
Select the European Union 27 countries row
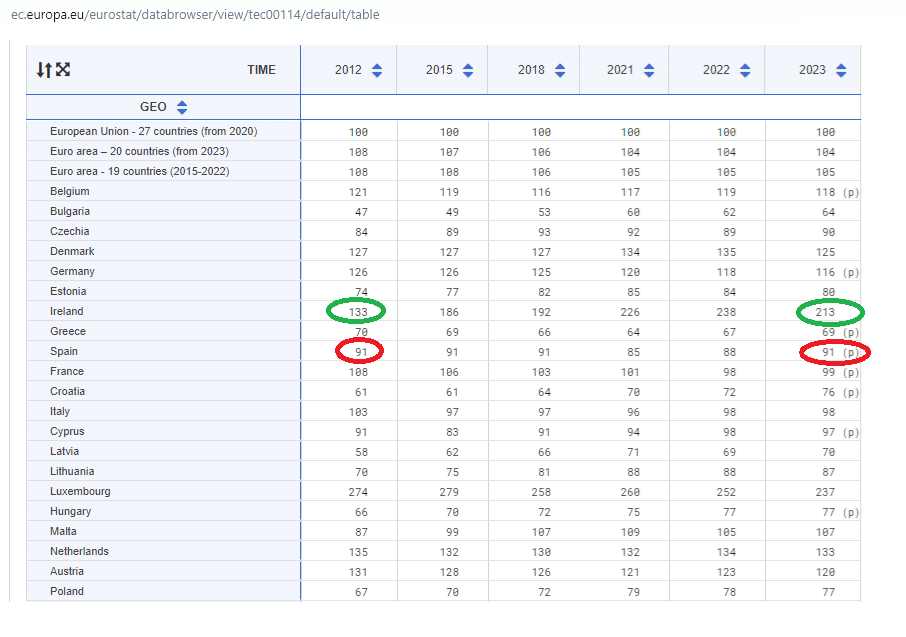coord(153,132)
